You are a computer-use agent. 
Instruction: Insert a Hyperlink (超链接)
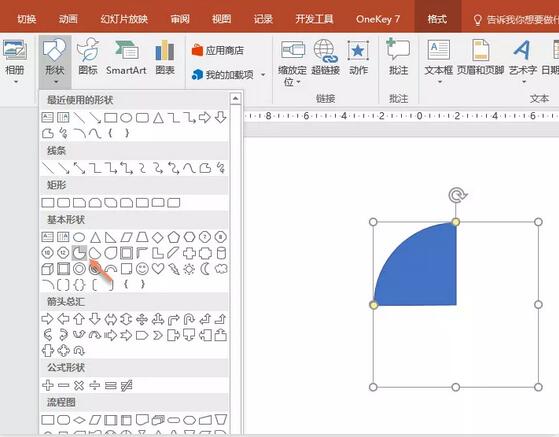coord(325,57)
